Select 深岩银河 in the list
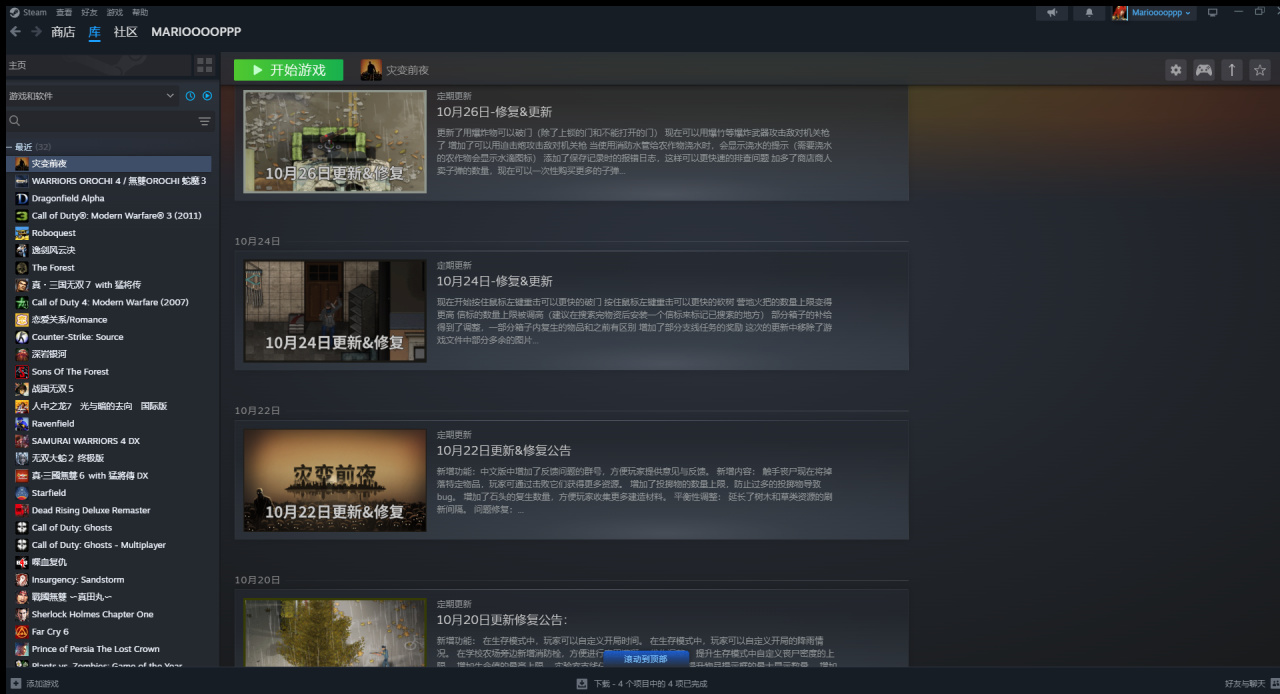Viewport: 1280px width, 694px height. tap(109, 354)
